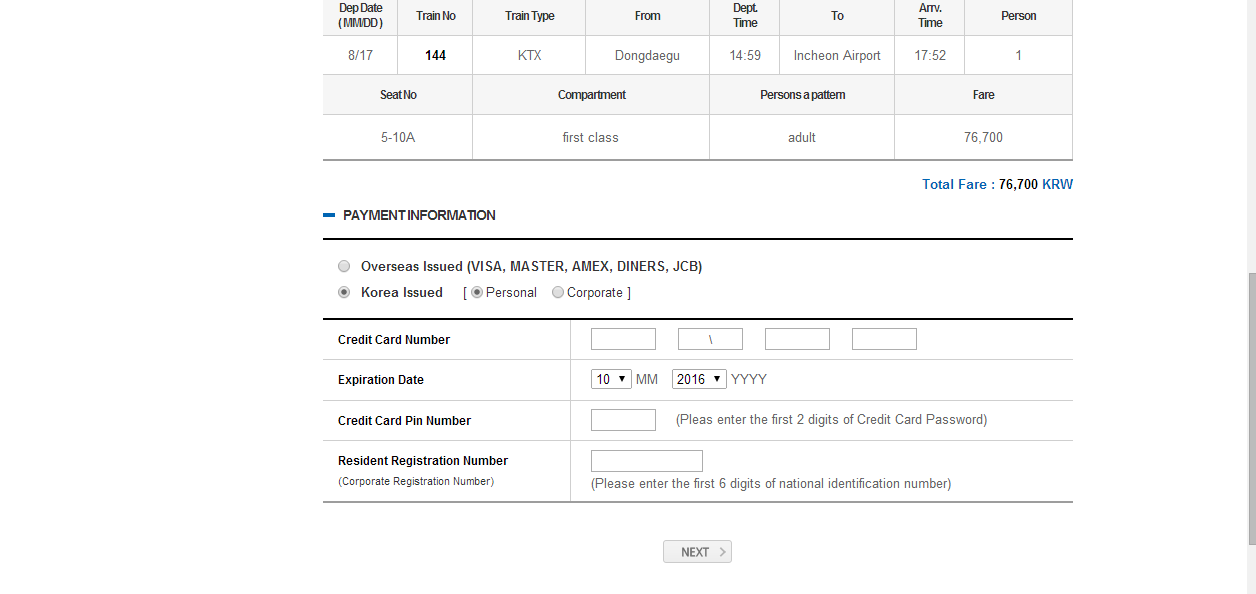Click seat number 5-10A cell

click(x=398, y=138)
